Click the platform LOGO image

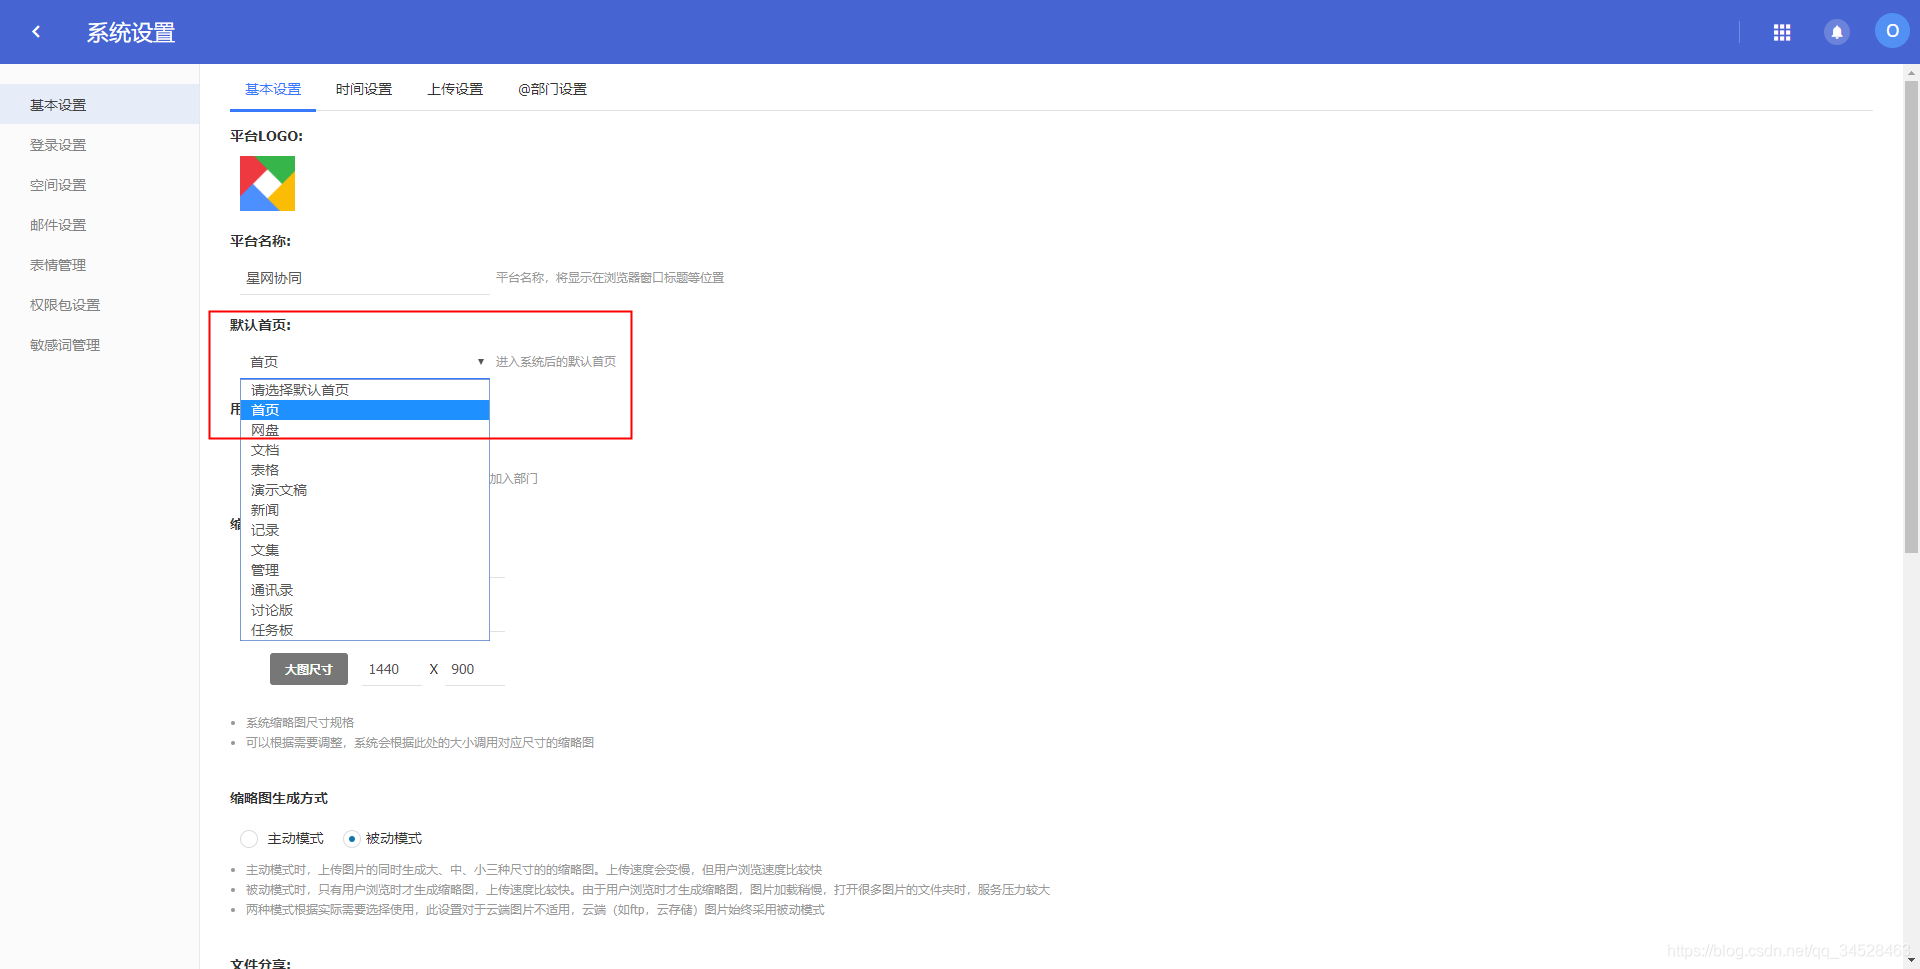(x=266, y=183)
